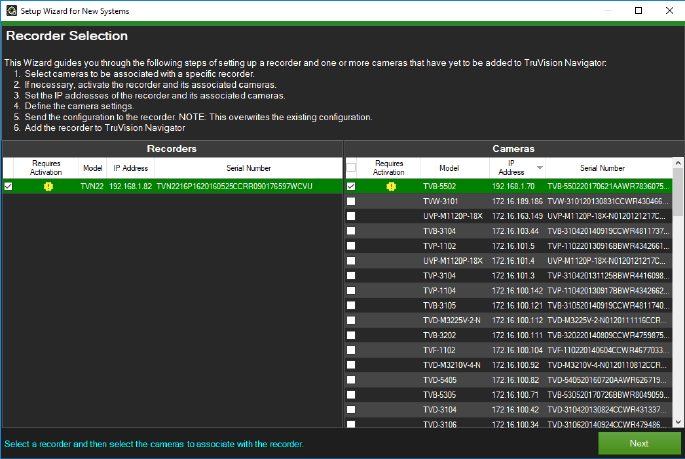Check the TVD-3104 camera checkbox
The width and height of the screenshot is (685, 459).
(x=351, y=409)
